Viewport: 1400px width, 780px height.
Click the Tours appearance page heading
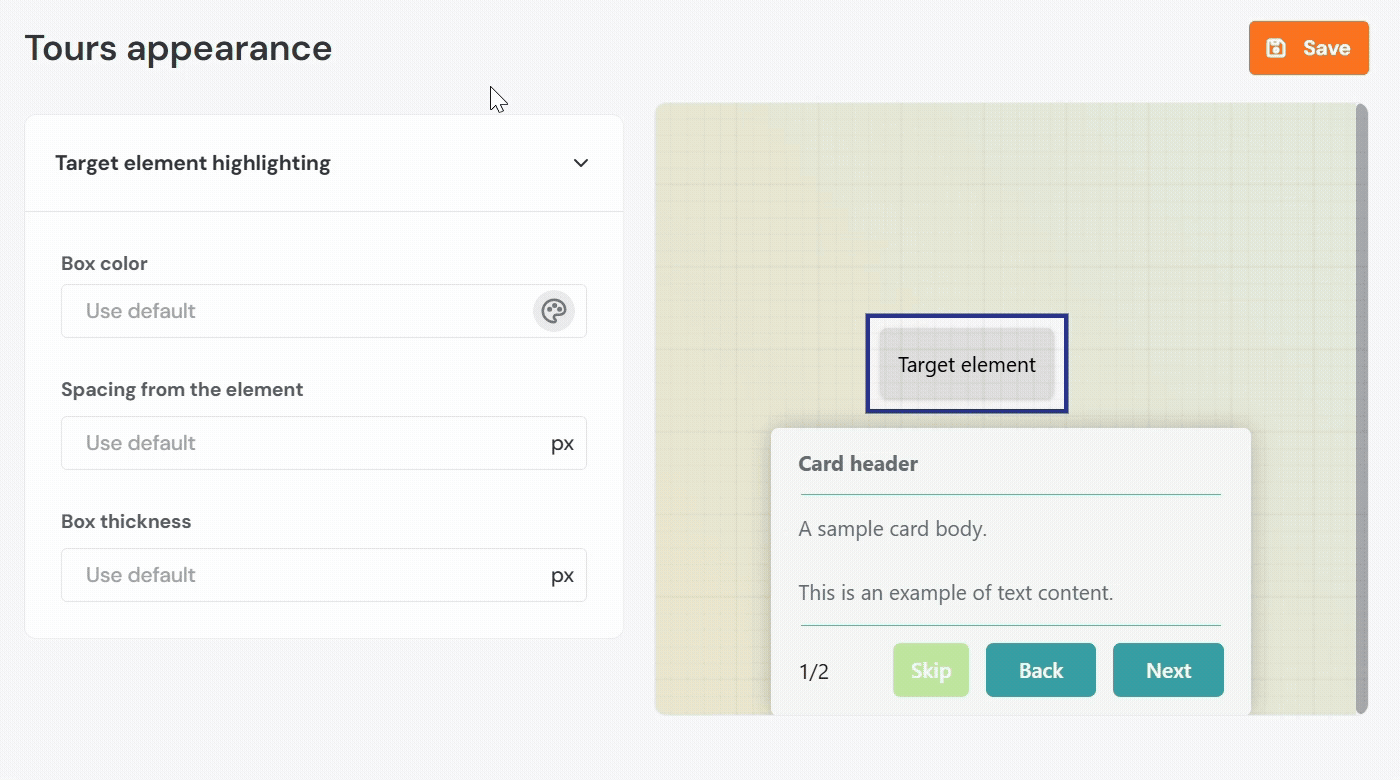pos(178,48)
